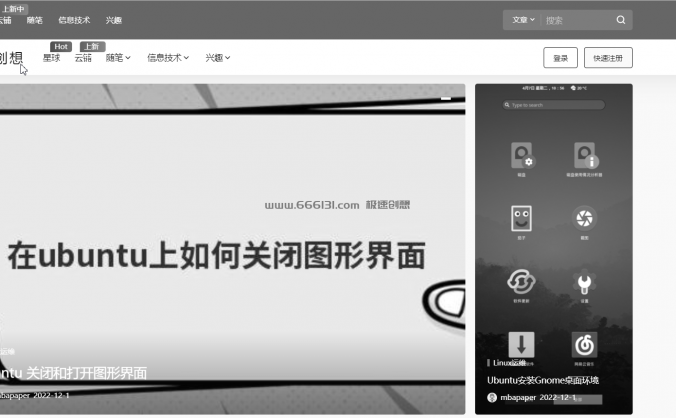Click the mbapaper author avatar on Gnome article
The height and width of the screenshot is (418, 676).
click(492, 398)
